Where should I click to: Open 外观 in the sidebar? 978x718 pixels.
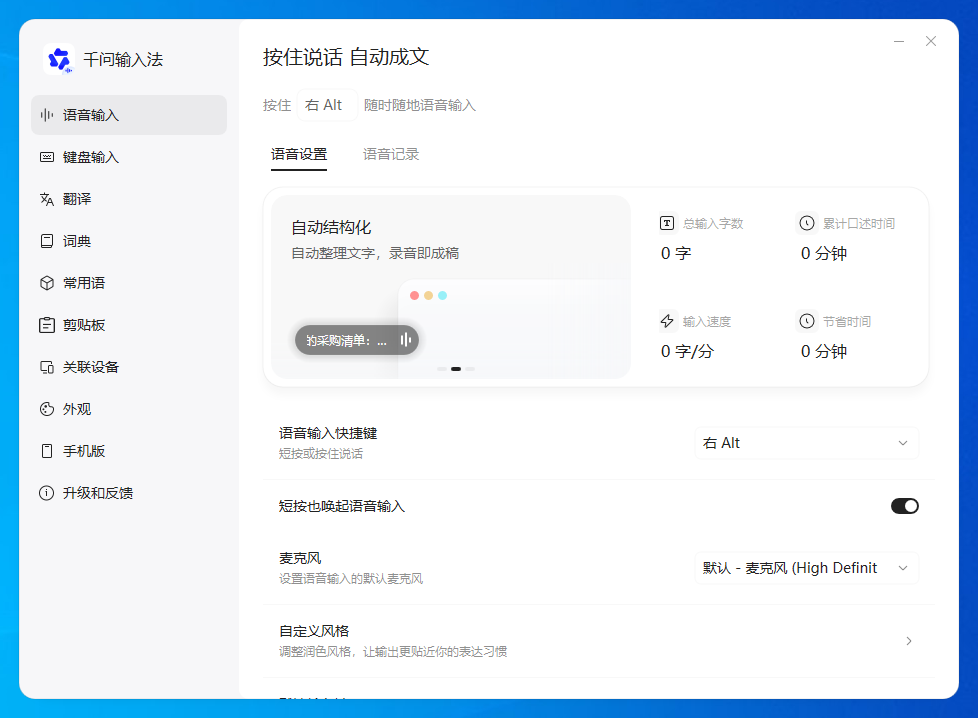129,409
